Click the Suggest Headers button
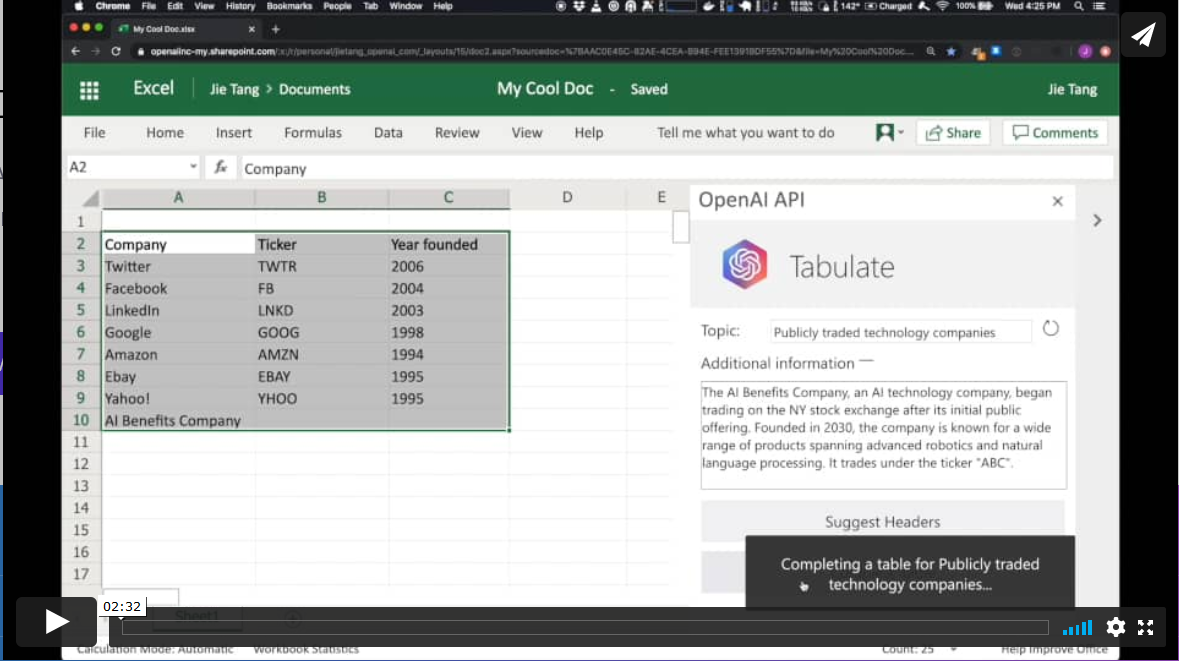1179x661 pixels. pyautogui.click(x=883, y=521)
